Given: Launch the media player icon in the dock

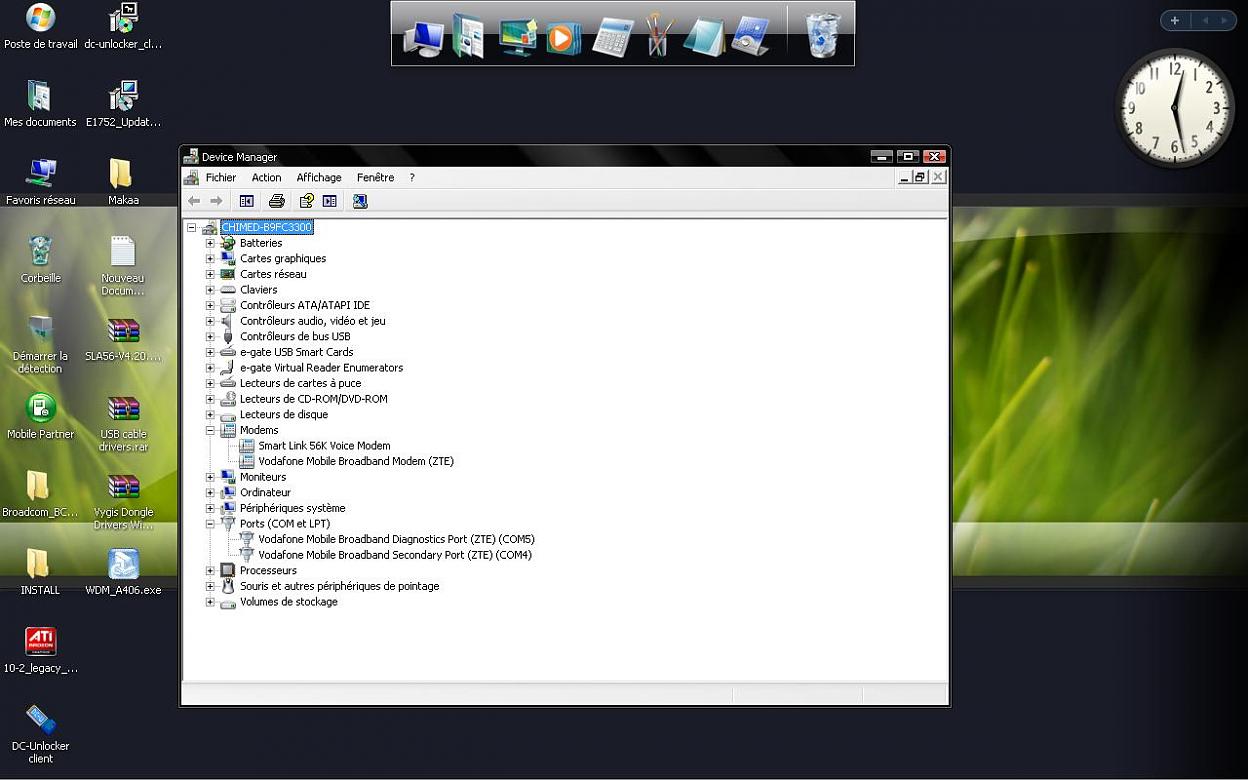Looking at the screenshot, I should (x=564, y=37).
